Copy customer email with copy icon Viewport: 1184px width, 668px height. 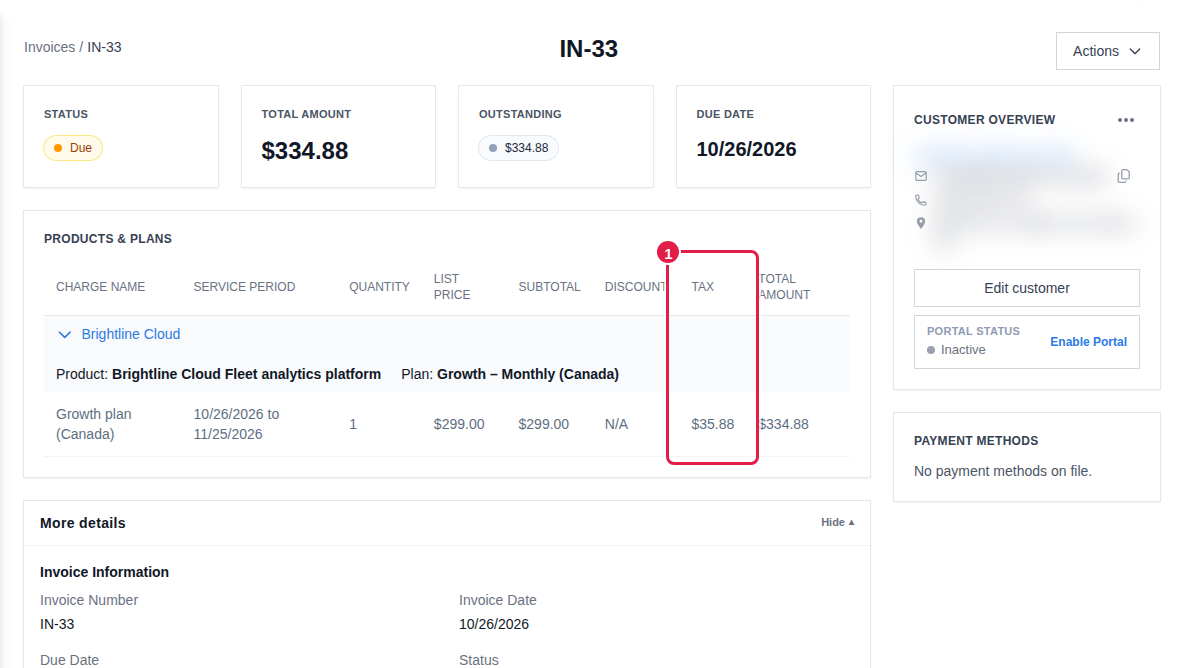[x=1124, y=176]
